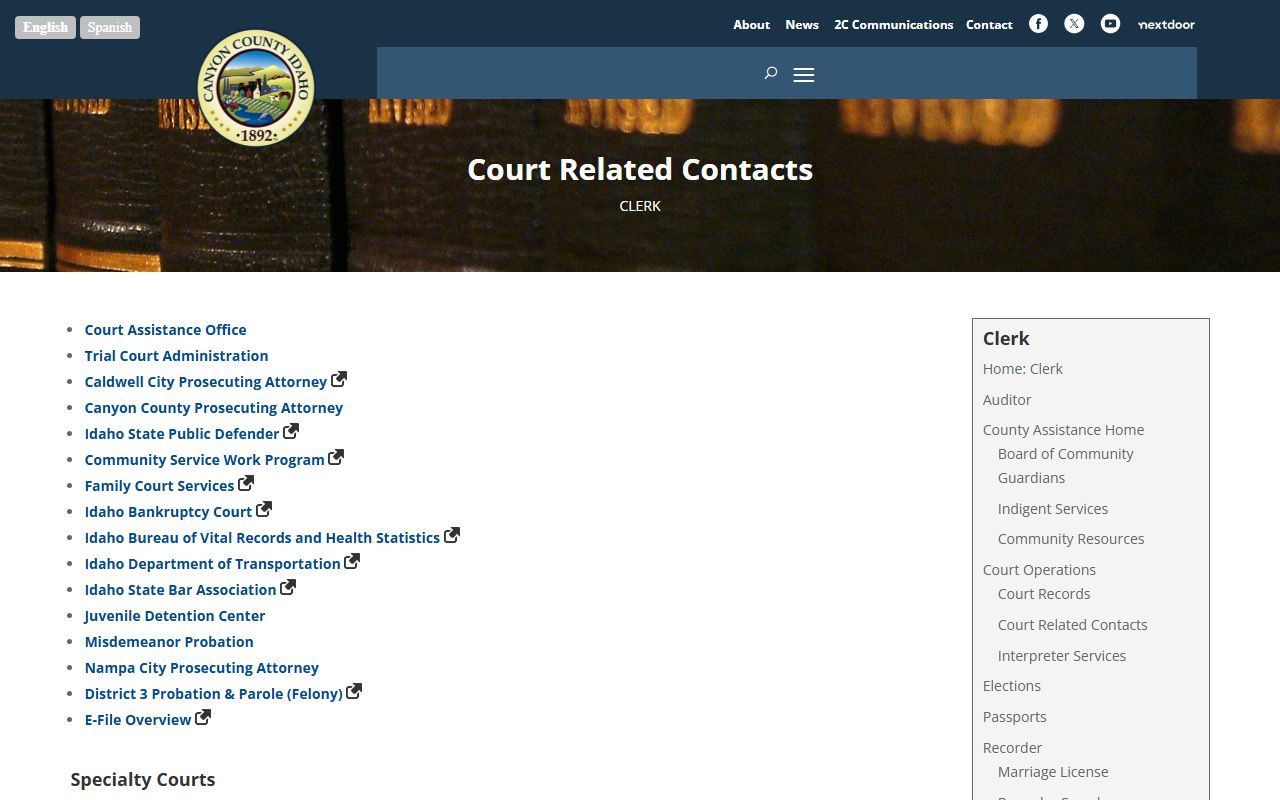Click external link icon beside Vital Records and Health Statistics

pos(452,536)
